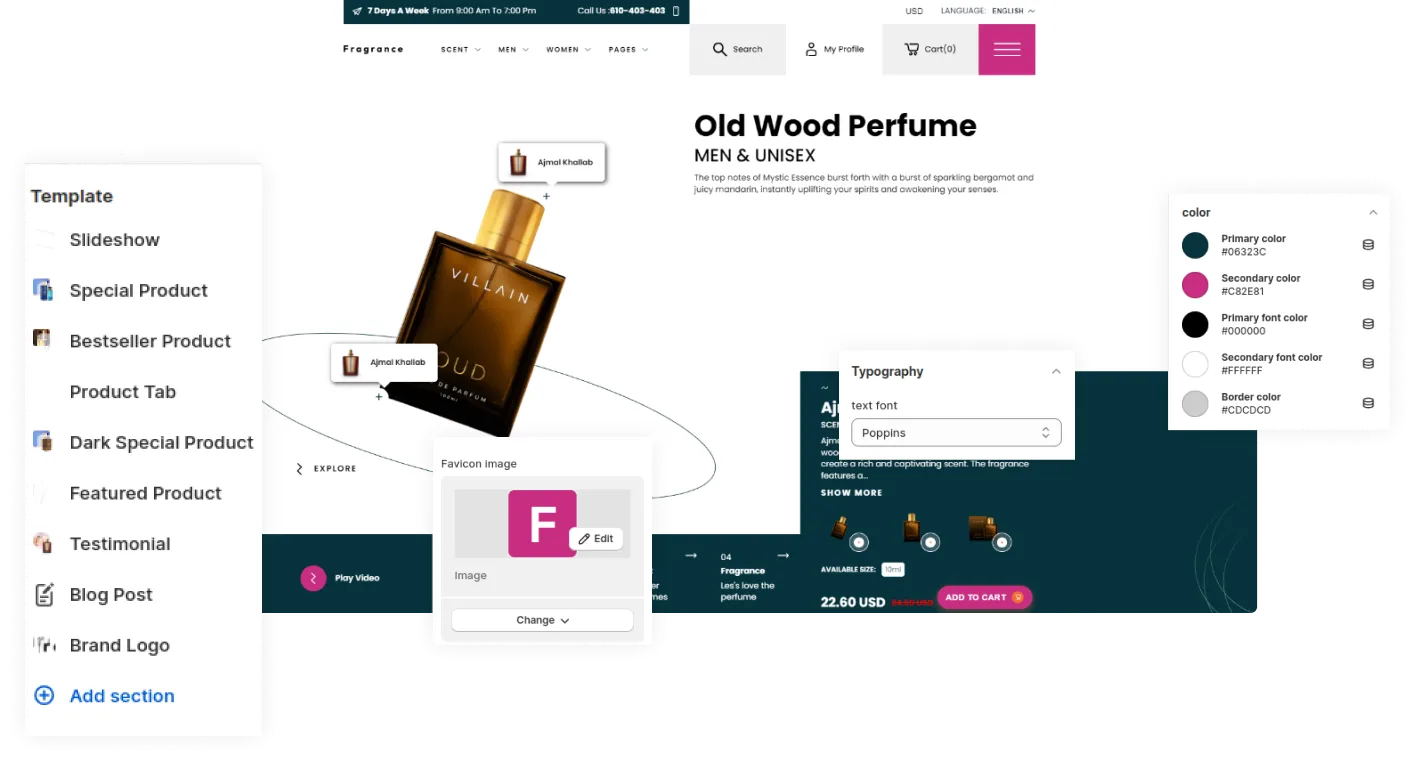Click the Secondary color swatch #C82E81
1417x761 pixels.
1195,284
